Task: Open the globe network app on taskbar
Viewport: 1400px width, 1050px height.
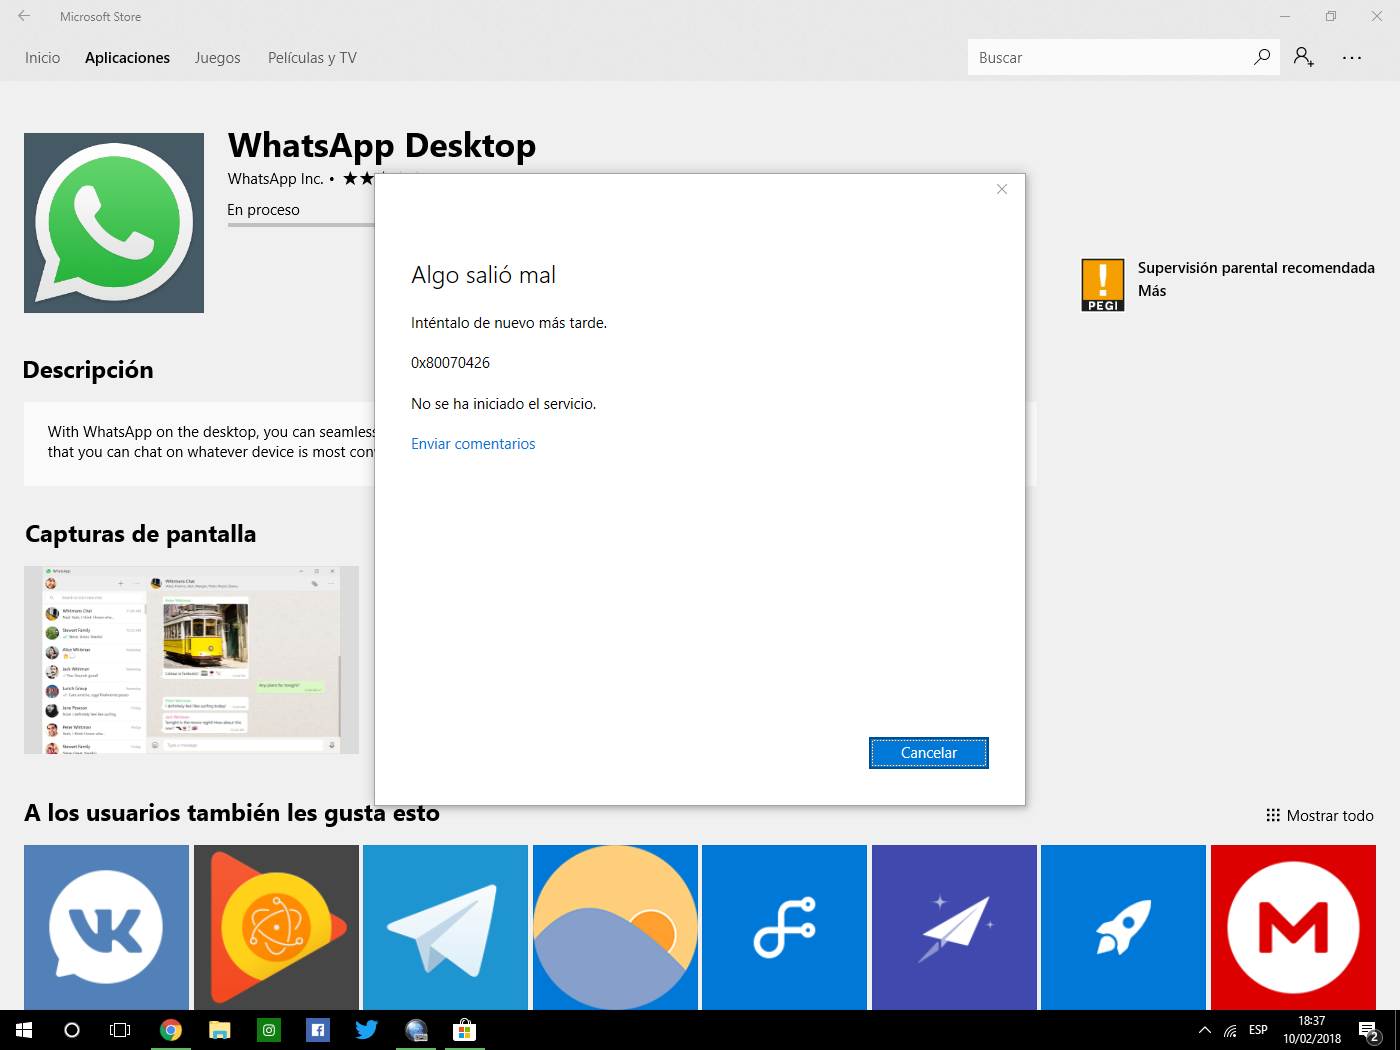Action: (416, 1030)
